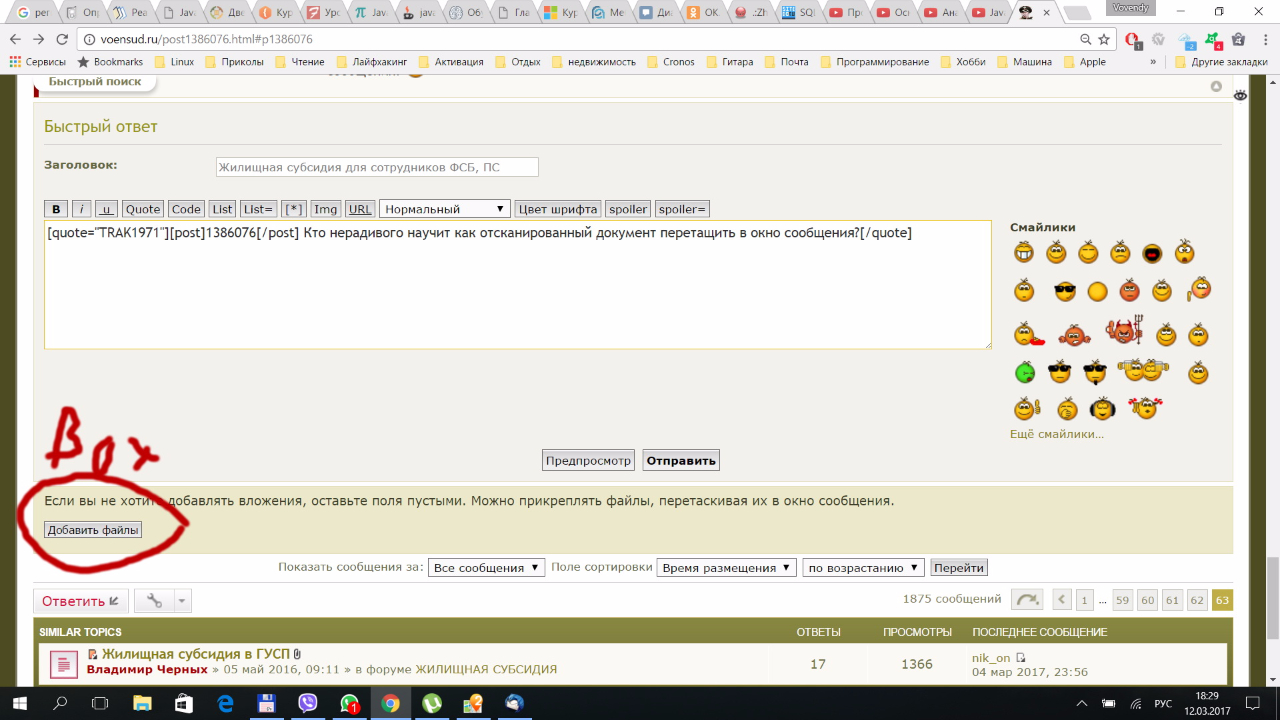Click the Bold (B) formatting button
The width and height of the screenshot is (1280, 720).
point(56,209)
